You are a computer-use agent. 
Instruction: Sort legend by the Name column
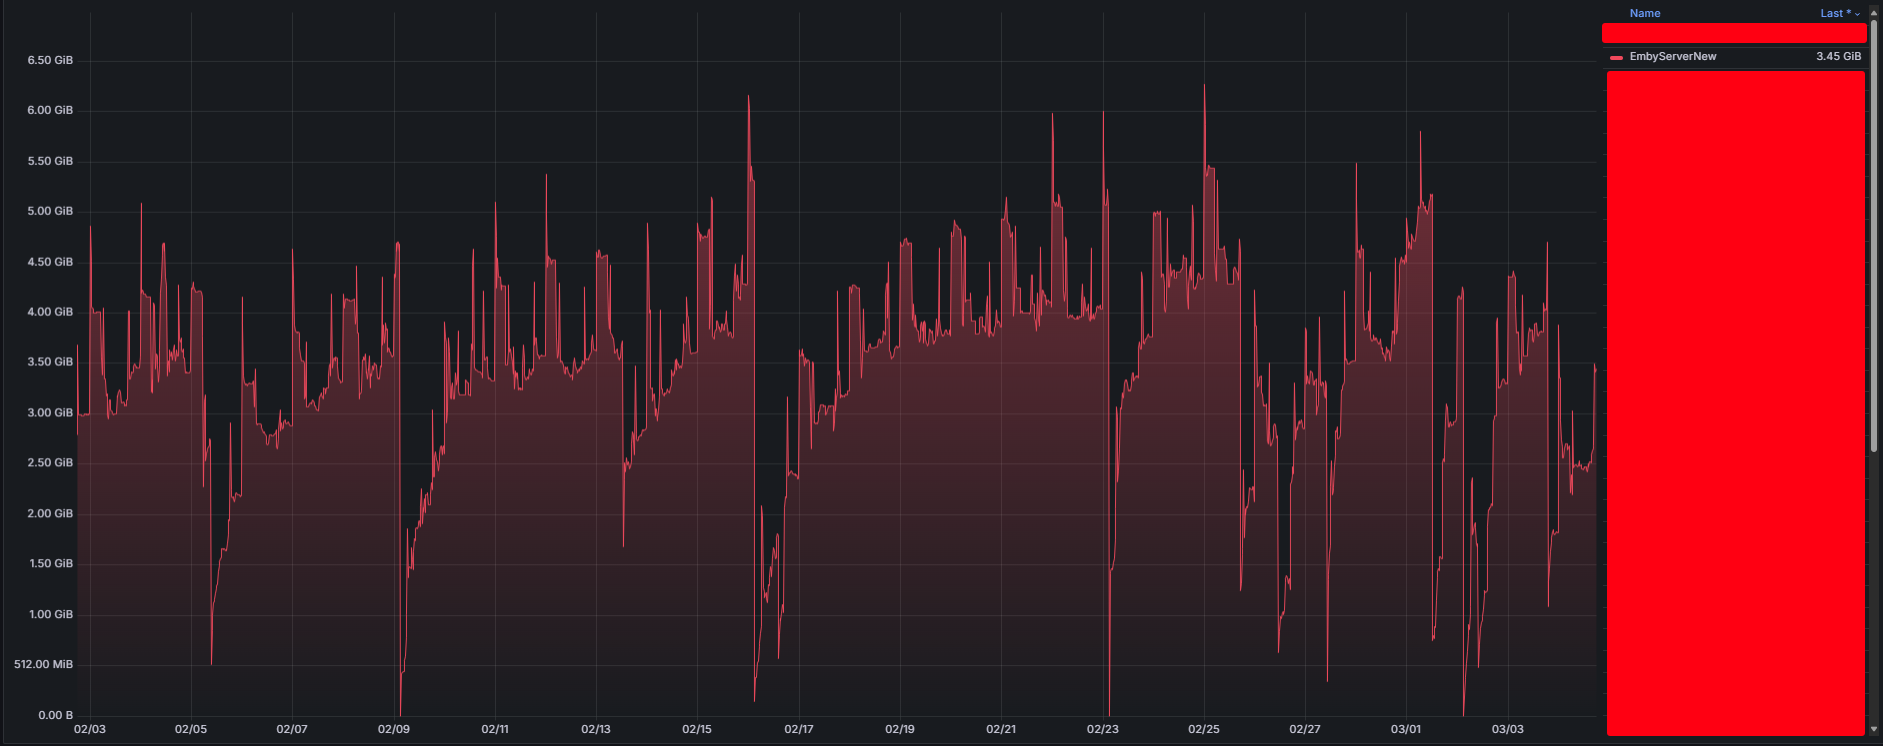point(1644,13)
